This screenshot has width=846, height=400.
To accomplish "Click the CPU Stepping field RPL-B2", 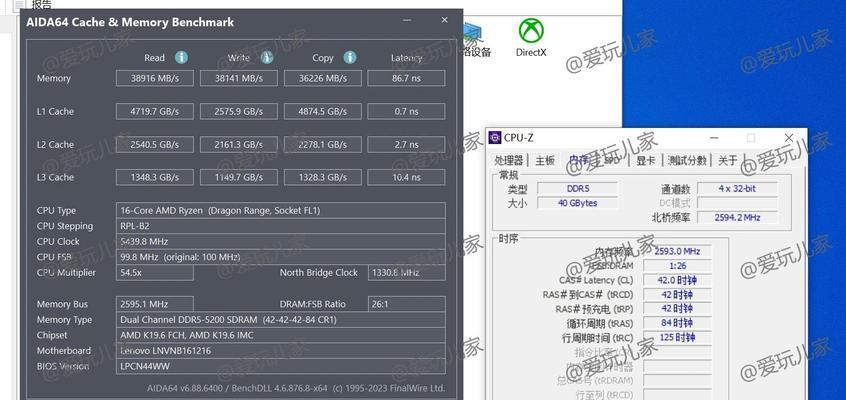I will click(x=281, y=226).
